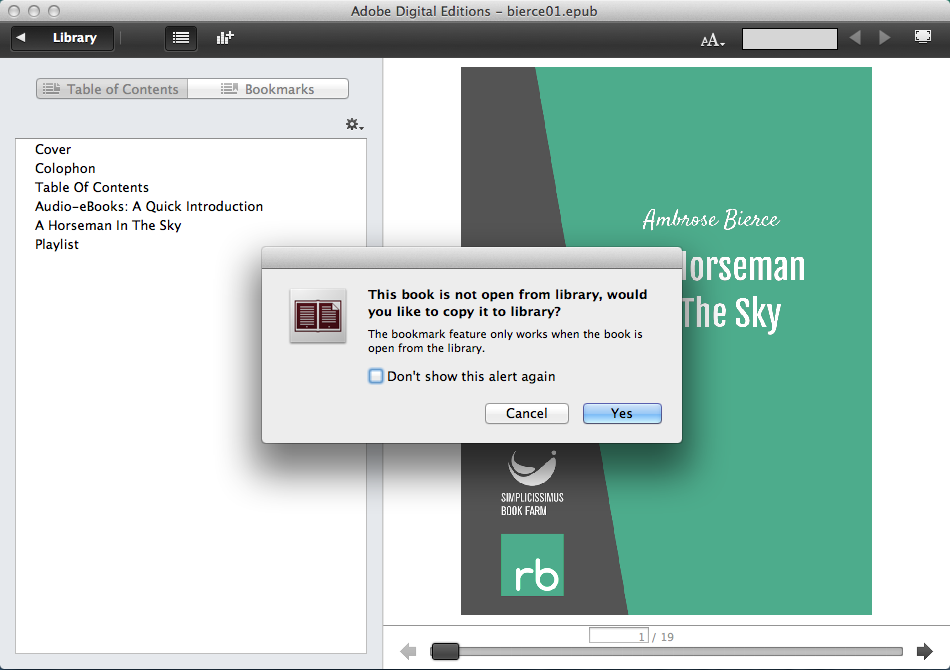This screenshot has width=950, height=670.
Task: Click the toolbar search field
Action: coord(789,39)
